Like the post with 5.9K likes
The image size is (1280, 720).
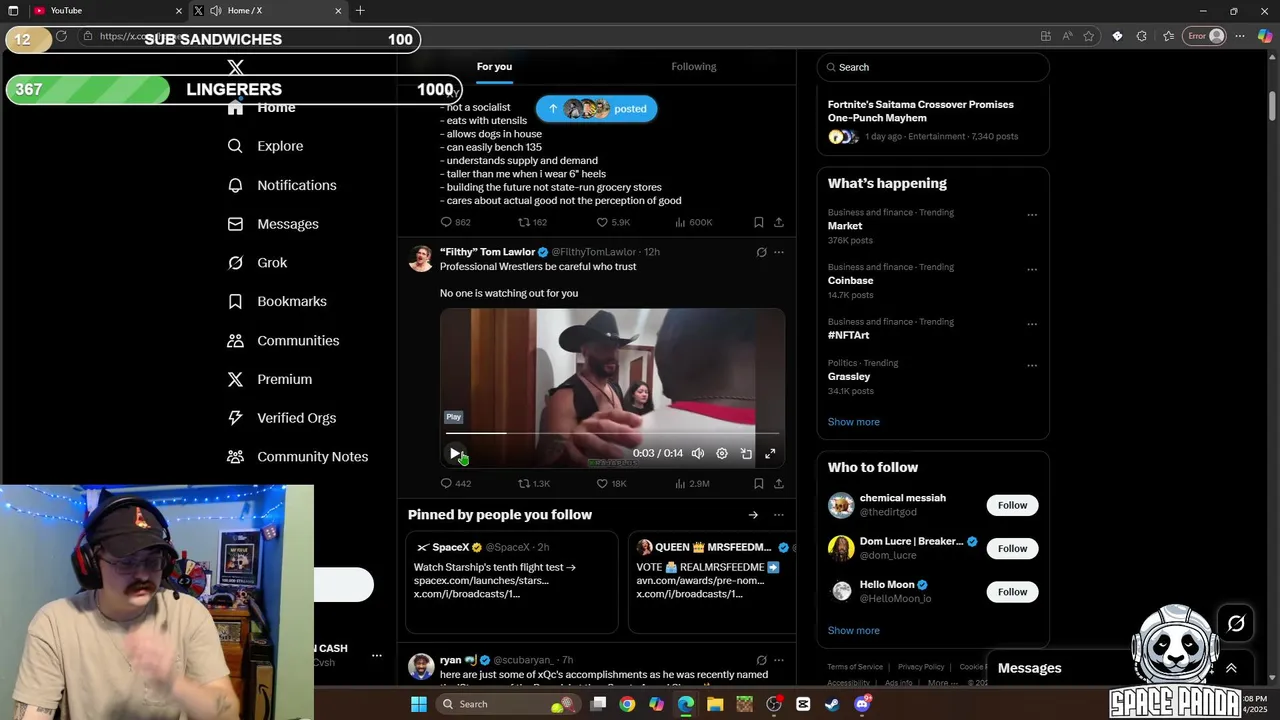(x=613, y=222)
